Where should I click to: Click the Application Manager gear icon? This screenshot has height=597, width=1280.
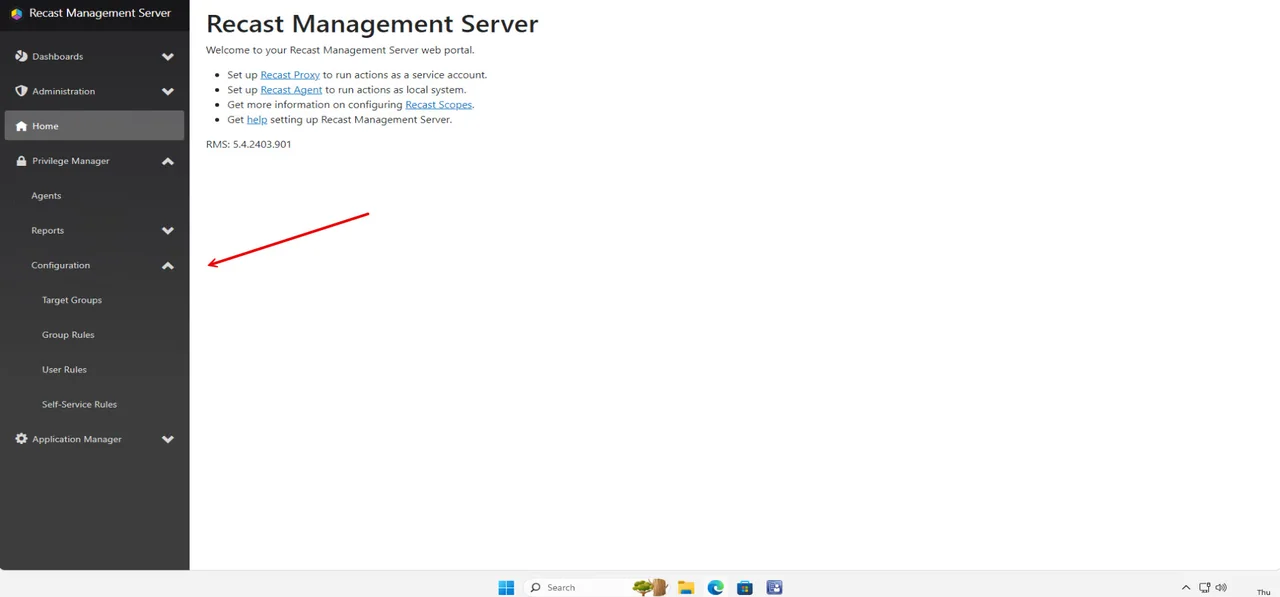21,439
